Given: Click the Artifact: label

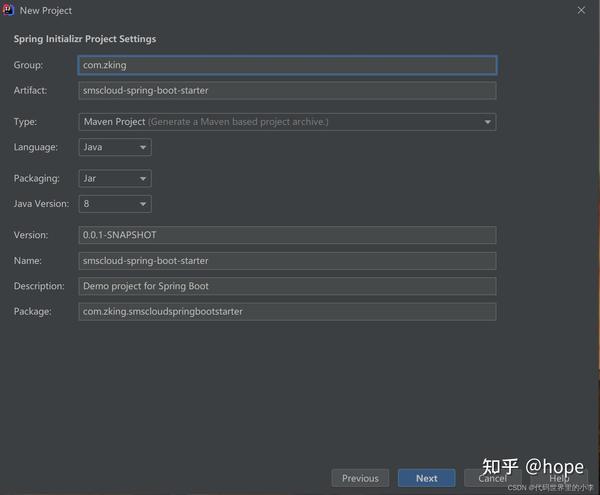Looking at the screenshot, I should pyautogui.click(x=31, y=91).
